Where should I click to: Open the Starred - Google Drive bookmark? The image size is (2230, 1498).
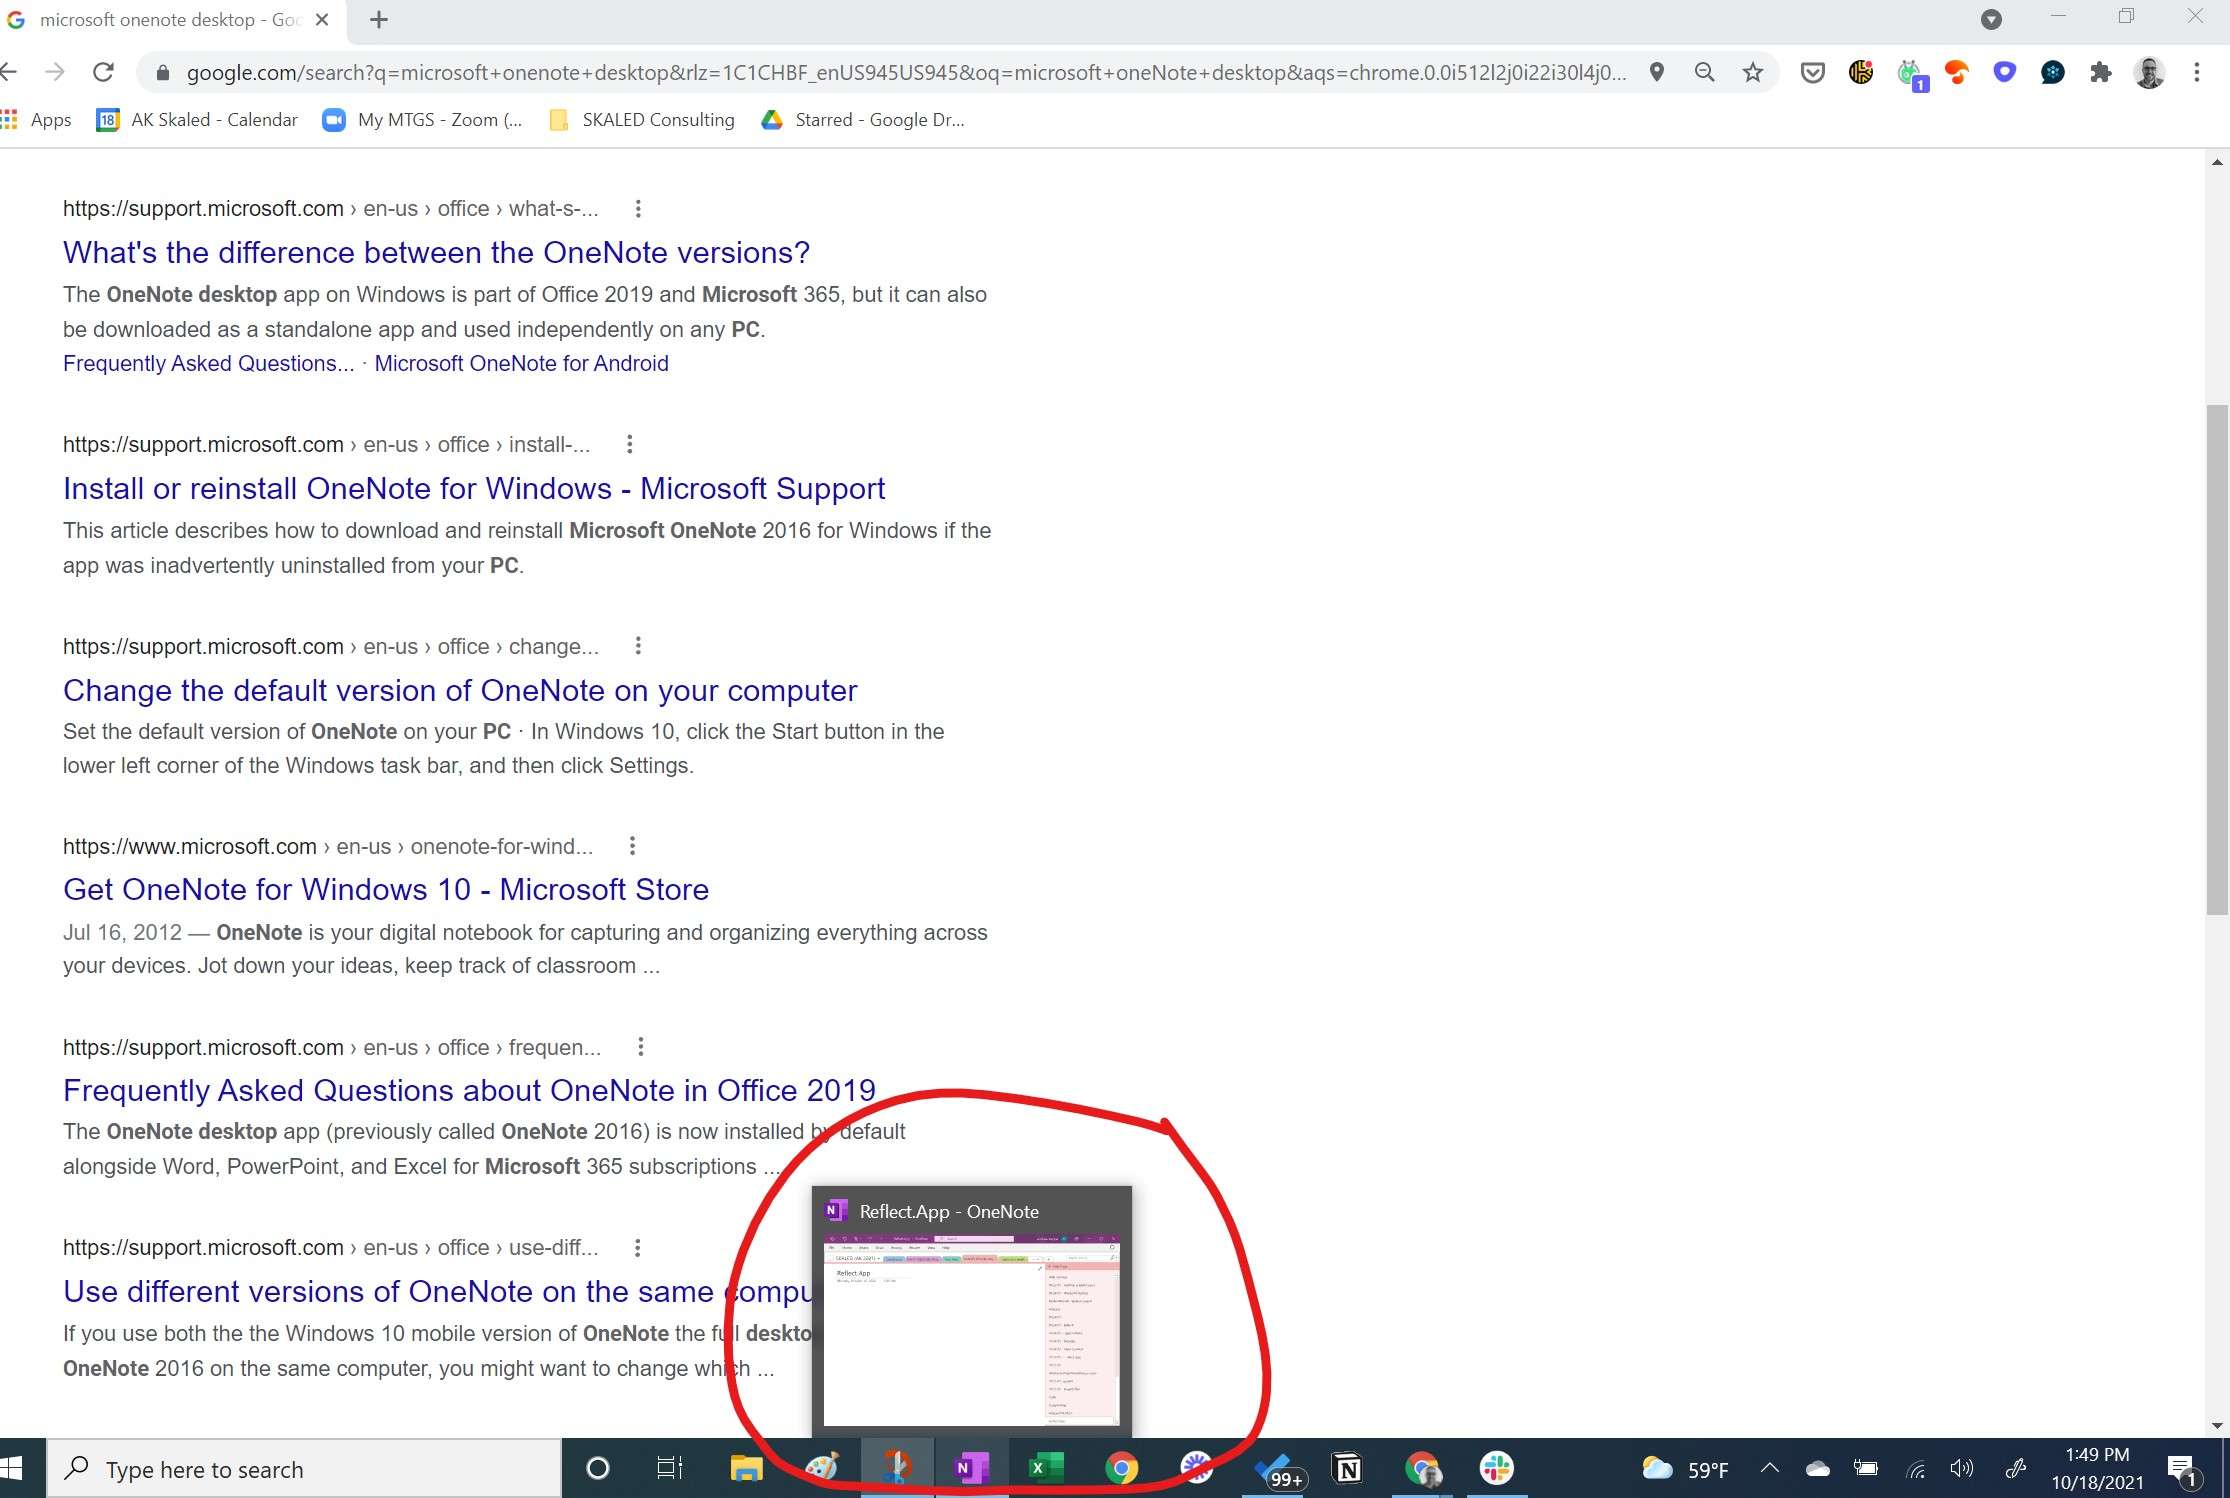tap(863, 120)
